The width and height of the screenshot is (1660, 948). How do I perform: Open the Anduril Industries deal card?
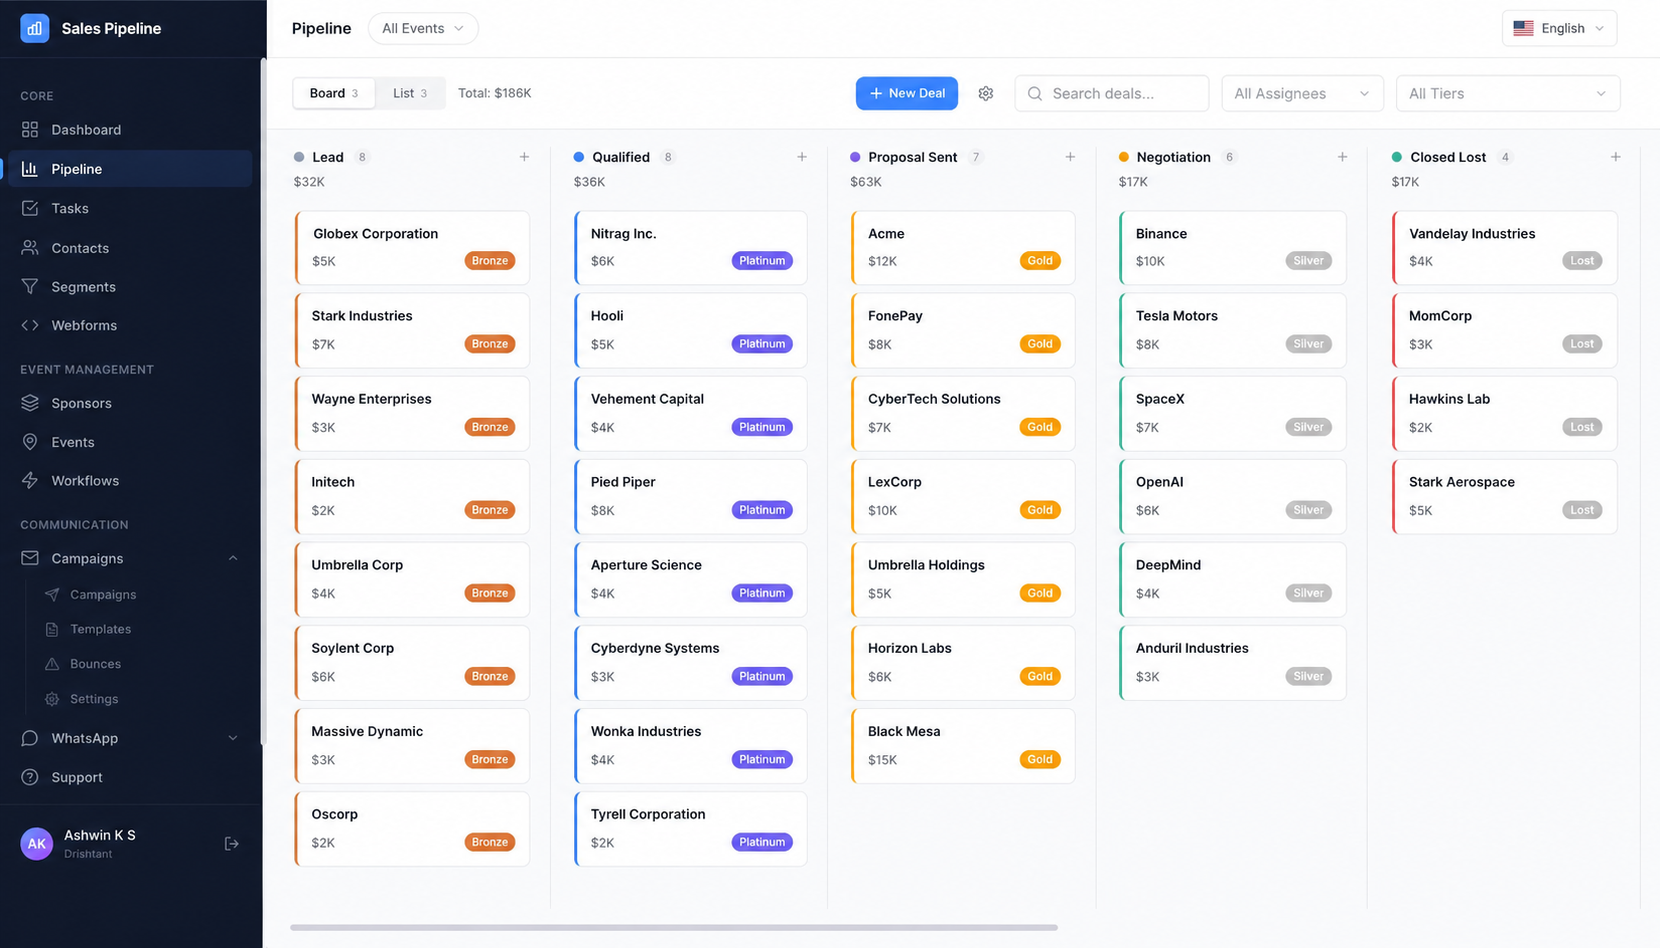point(1233,662)
